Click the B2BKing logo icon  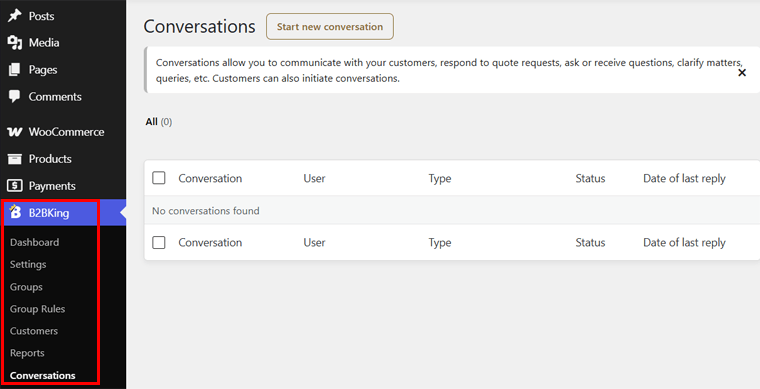[15, 212]
